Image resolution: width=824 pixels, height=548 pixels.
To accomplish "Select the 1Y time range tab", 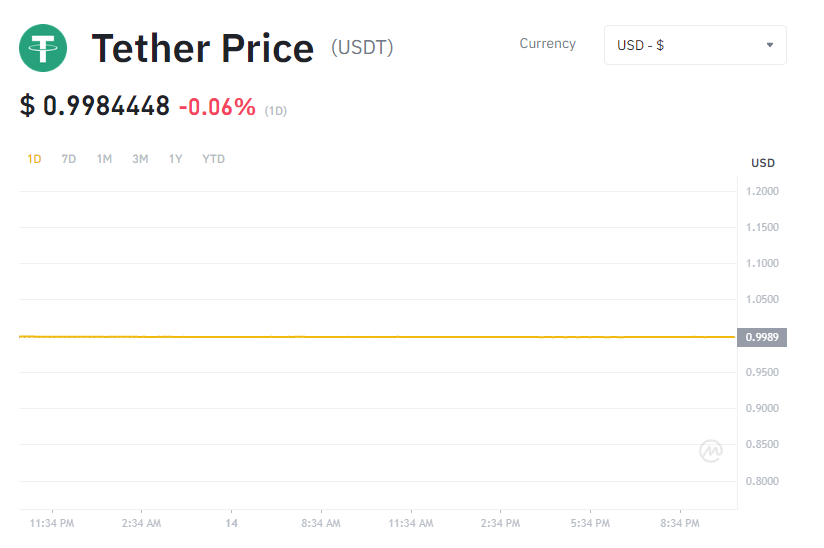I will [x=176, y=159].
